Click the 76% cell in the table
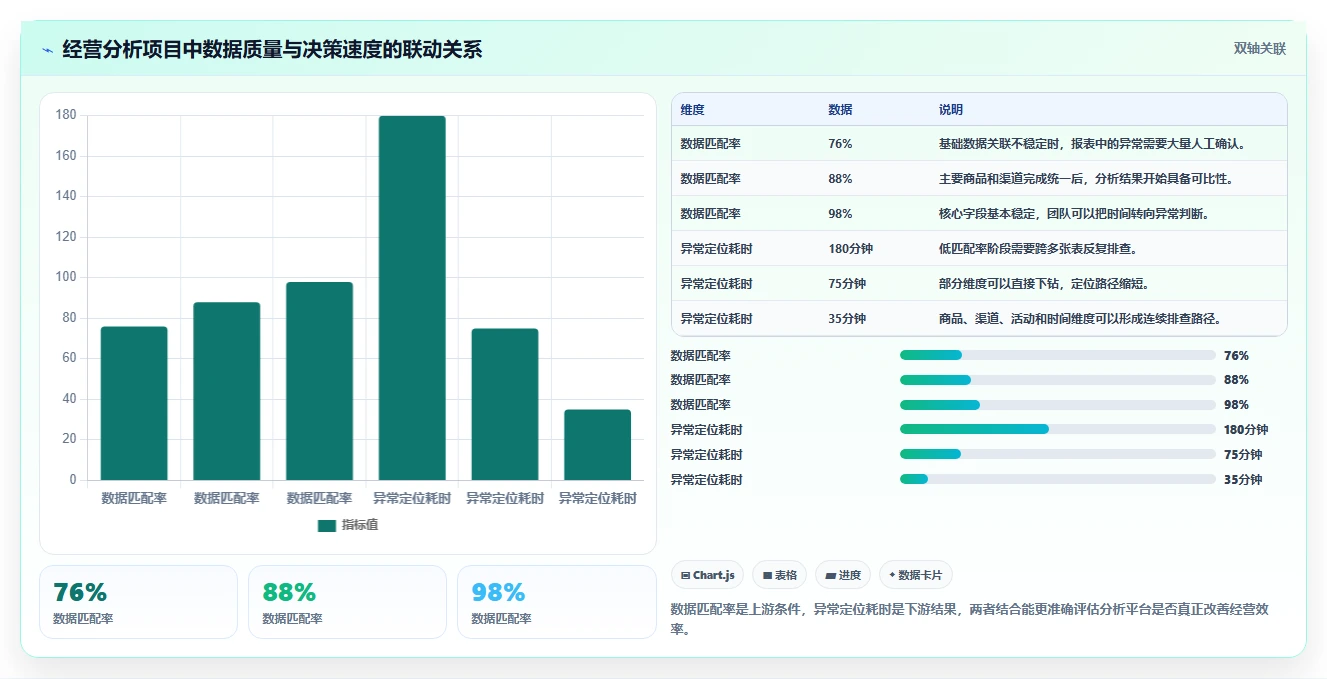 [x=841, y=144]
